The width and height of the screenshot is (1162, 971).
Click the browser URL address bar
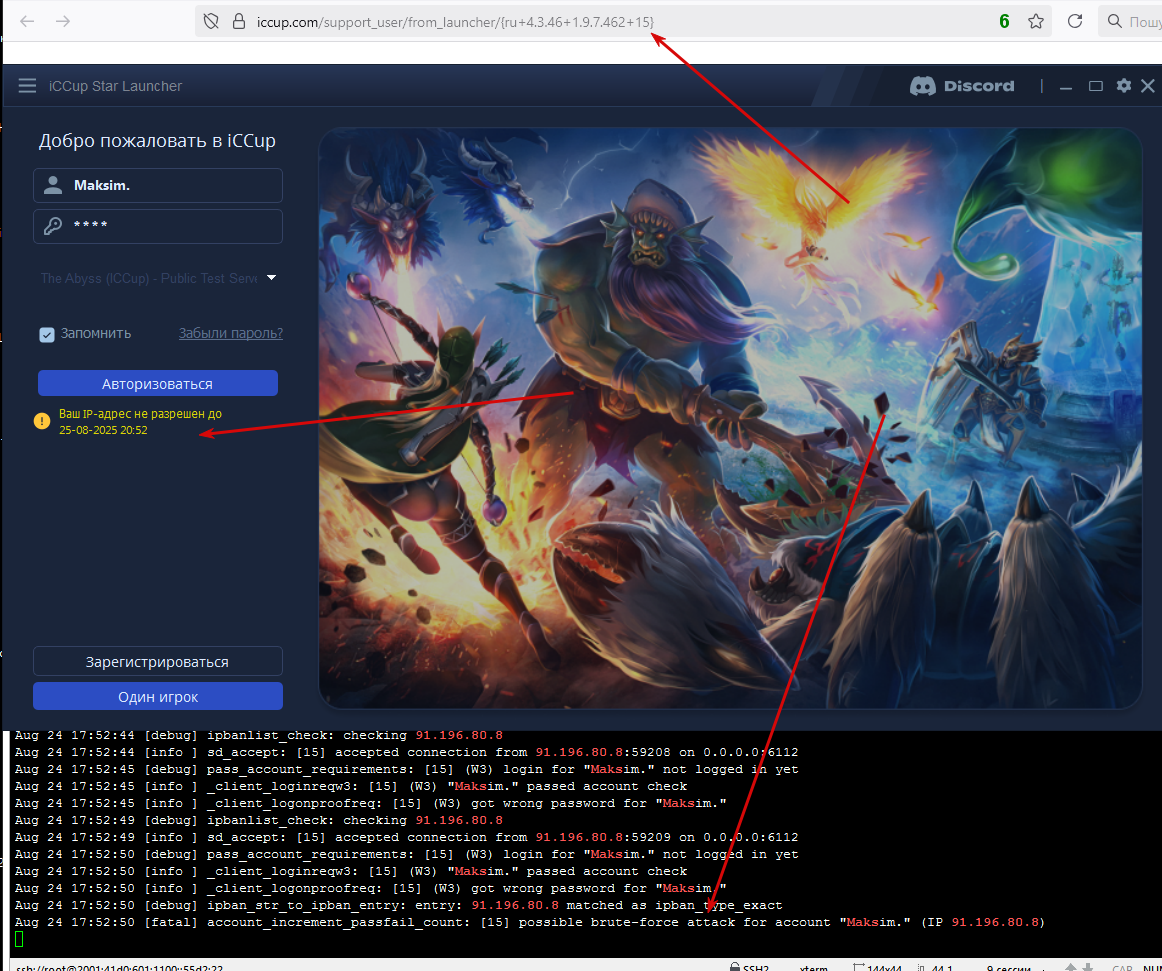pyautogui.click(x=622, y=21)
